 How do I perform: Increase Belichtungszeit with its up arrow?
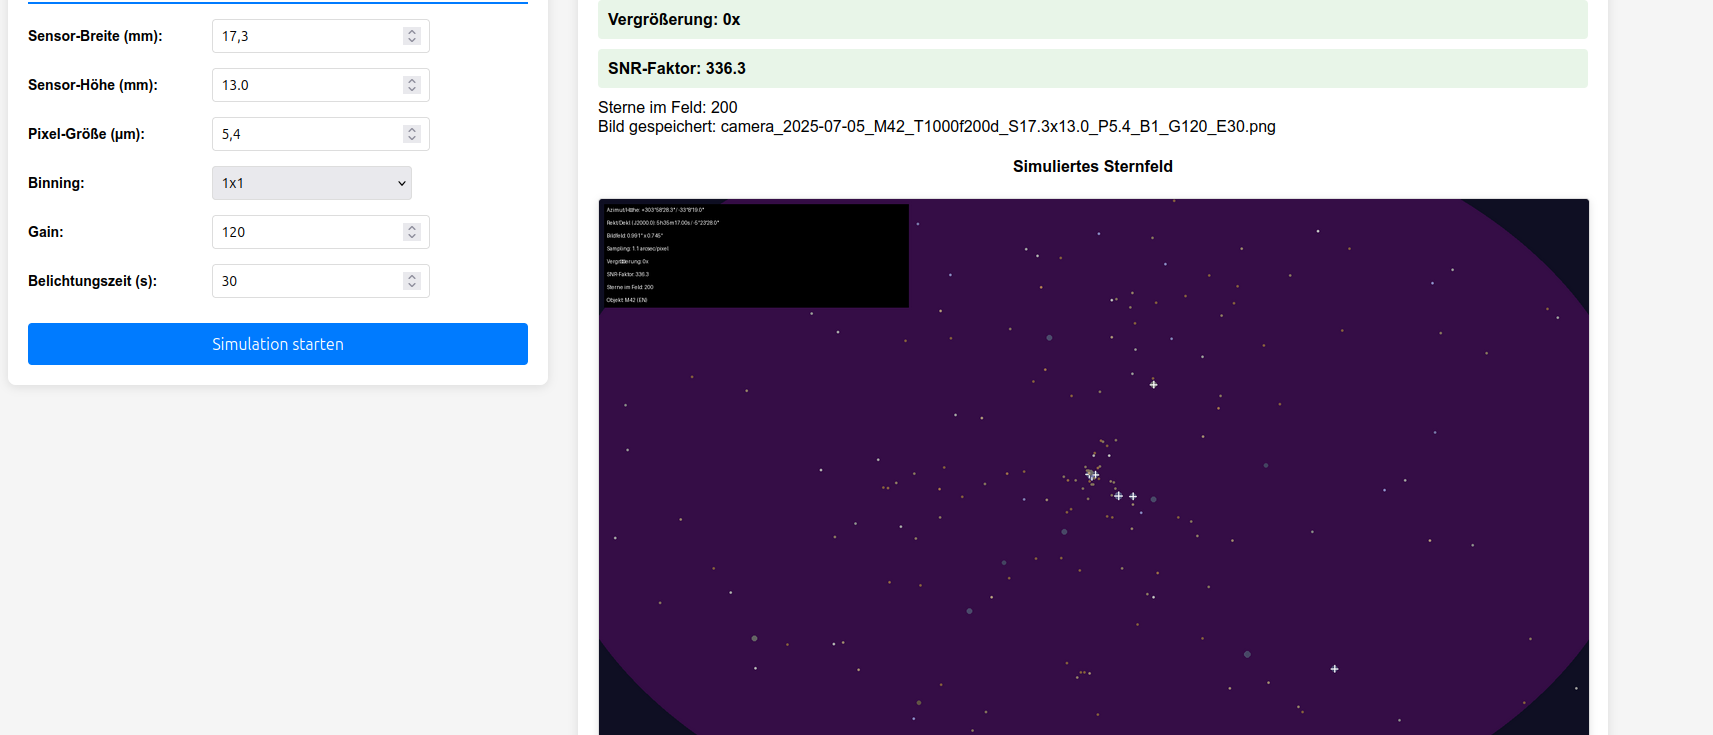[x=412, y=277]
